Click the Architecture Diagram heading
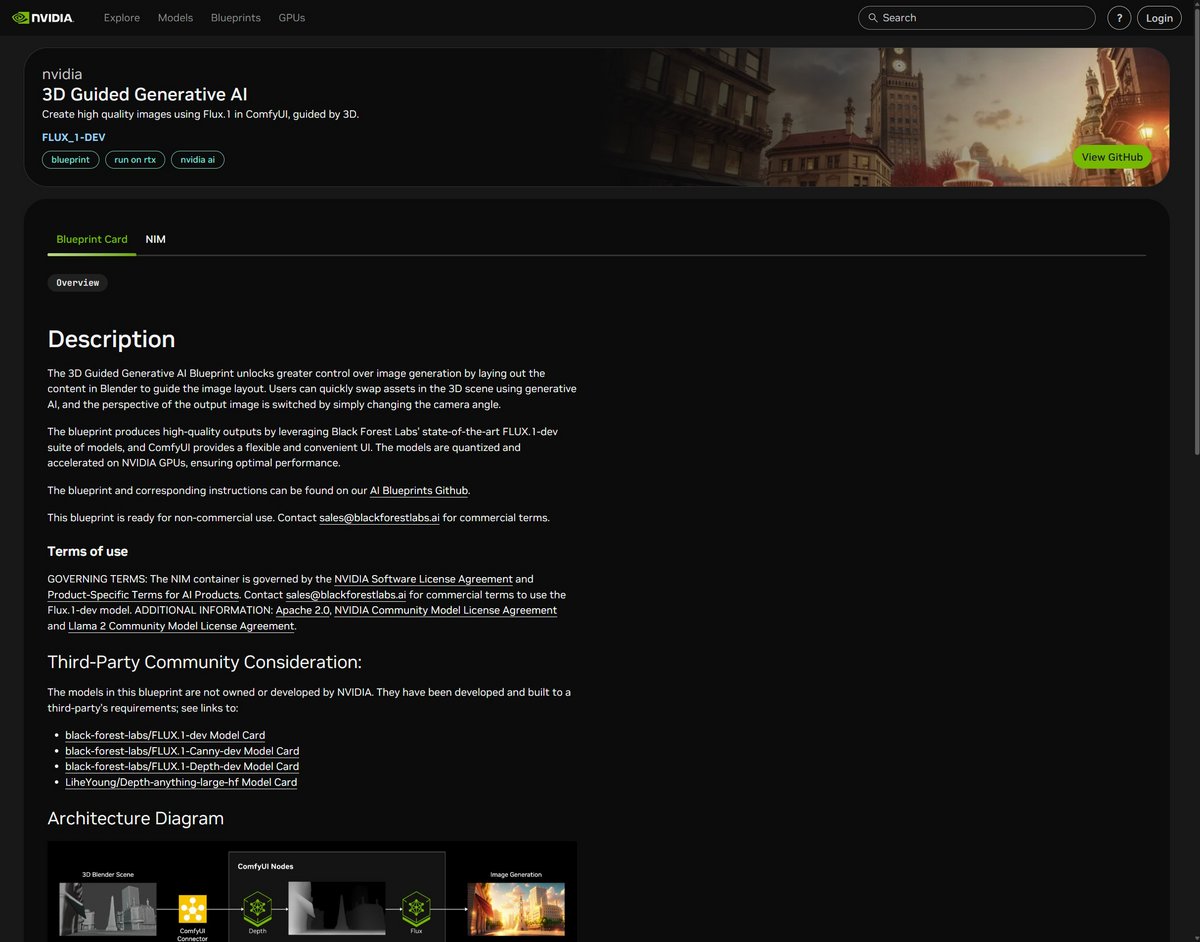1200x942 pixels. pyautogui.click(x=136, y=818)
